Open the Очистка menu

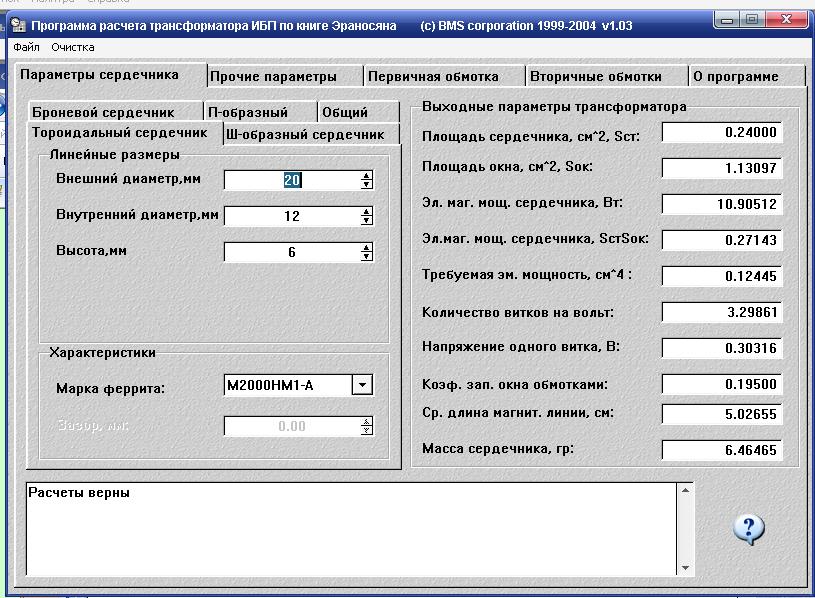pyautogui.click(x=73, y=47)
